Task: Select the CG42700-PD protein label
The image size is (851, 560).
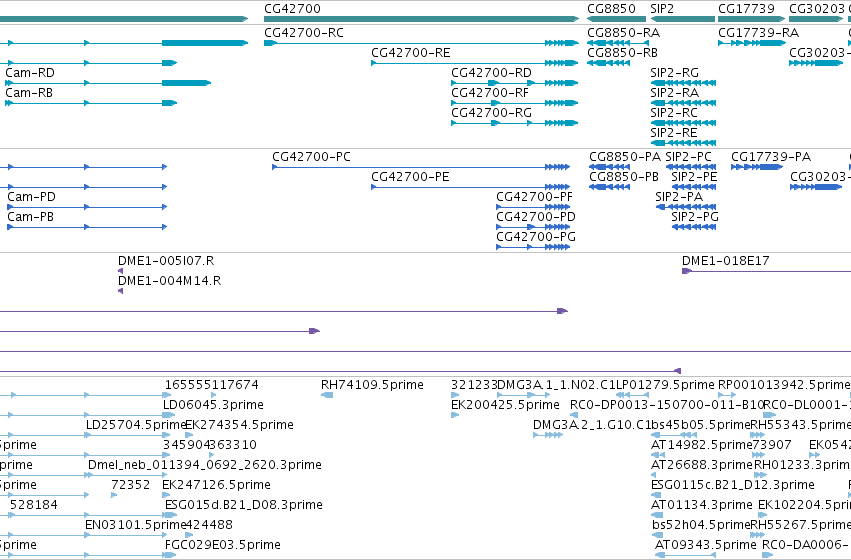Action: click(x=536, y=217)
